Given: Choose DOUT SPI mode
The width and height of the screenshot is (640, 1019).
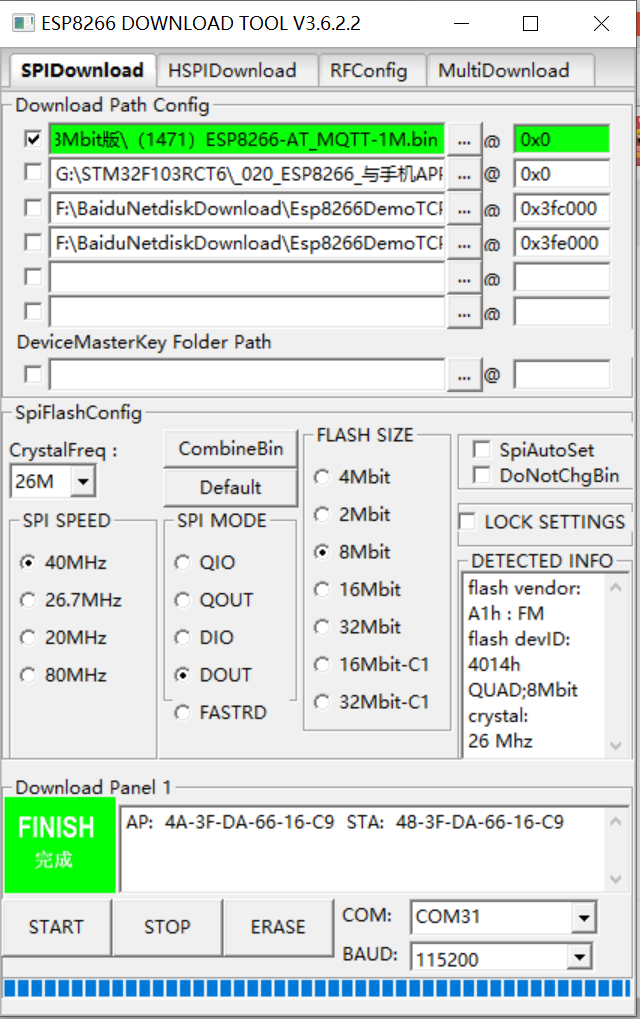Looking at the screenshot, I should tap(213, 675).
